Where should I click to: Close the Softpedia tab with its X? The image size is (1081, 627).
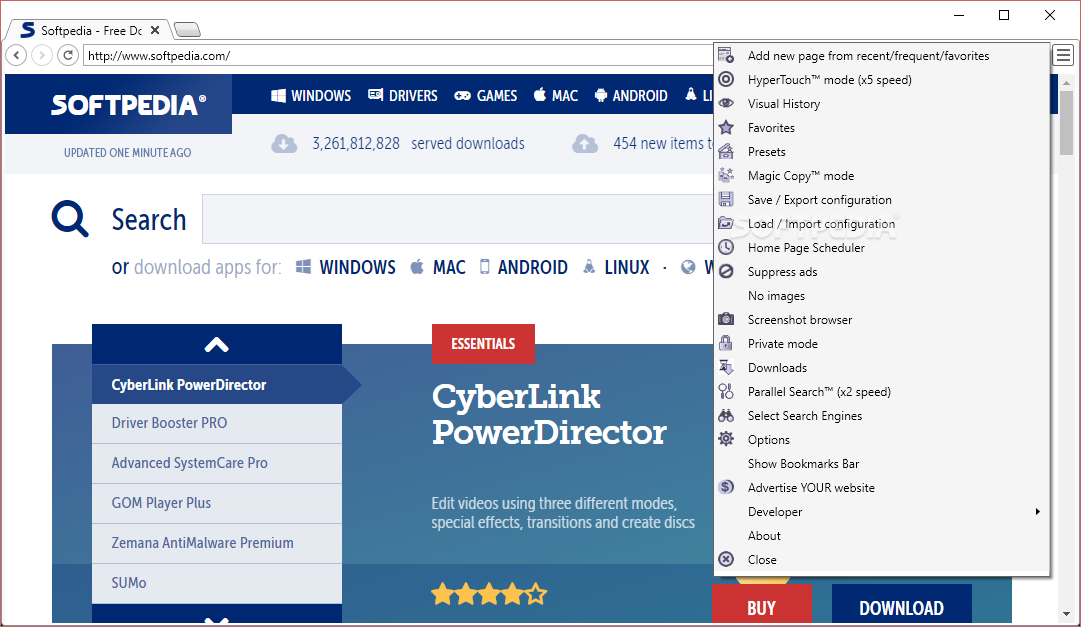(x=155, y=30)
